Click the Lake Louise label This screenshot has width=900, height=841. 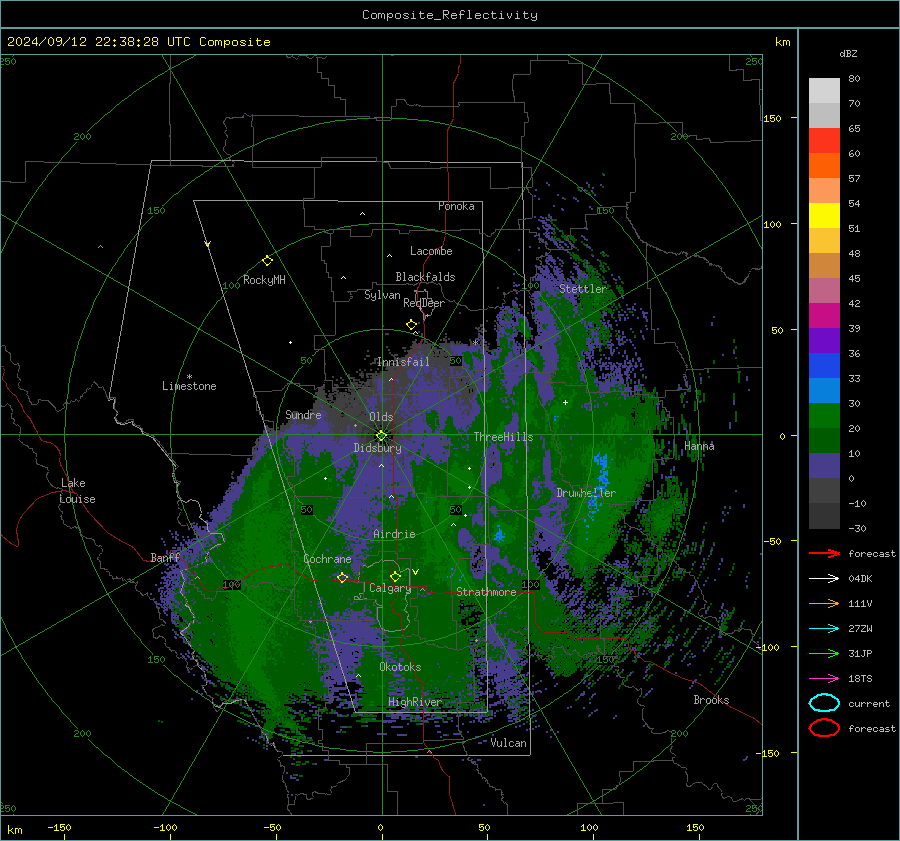[x=77, y=491]
